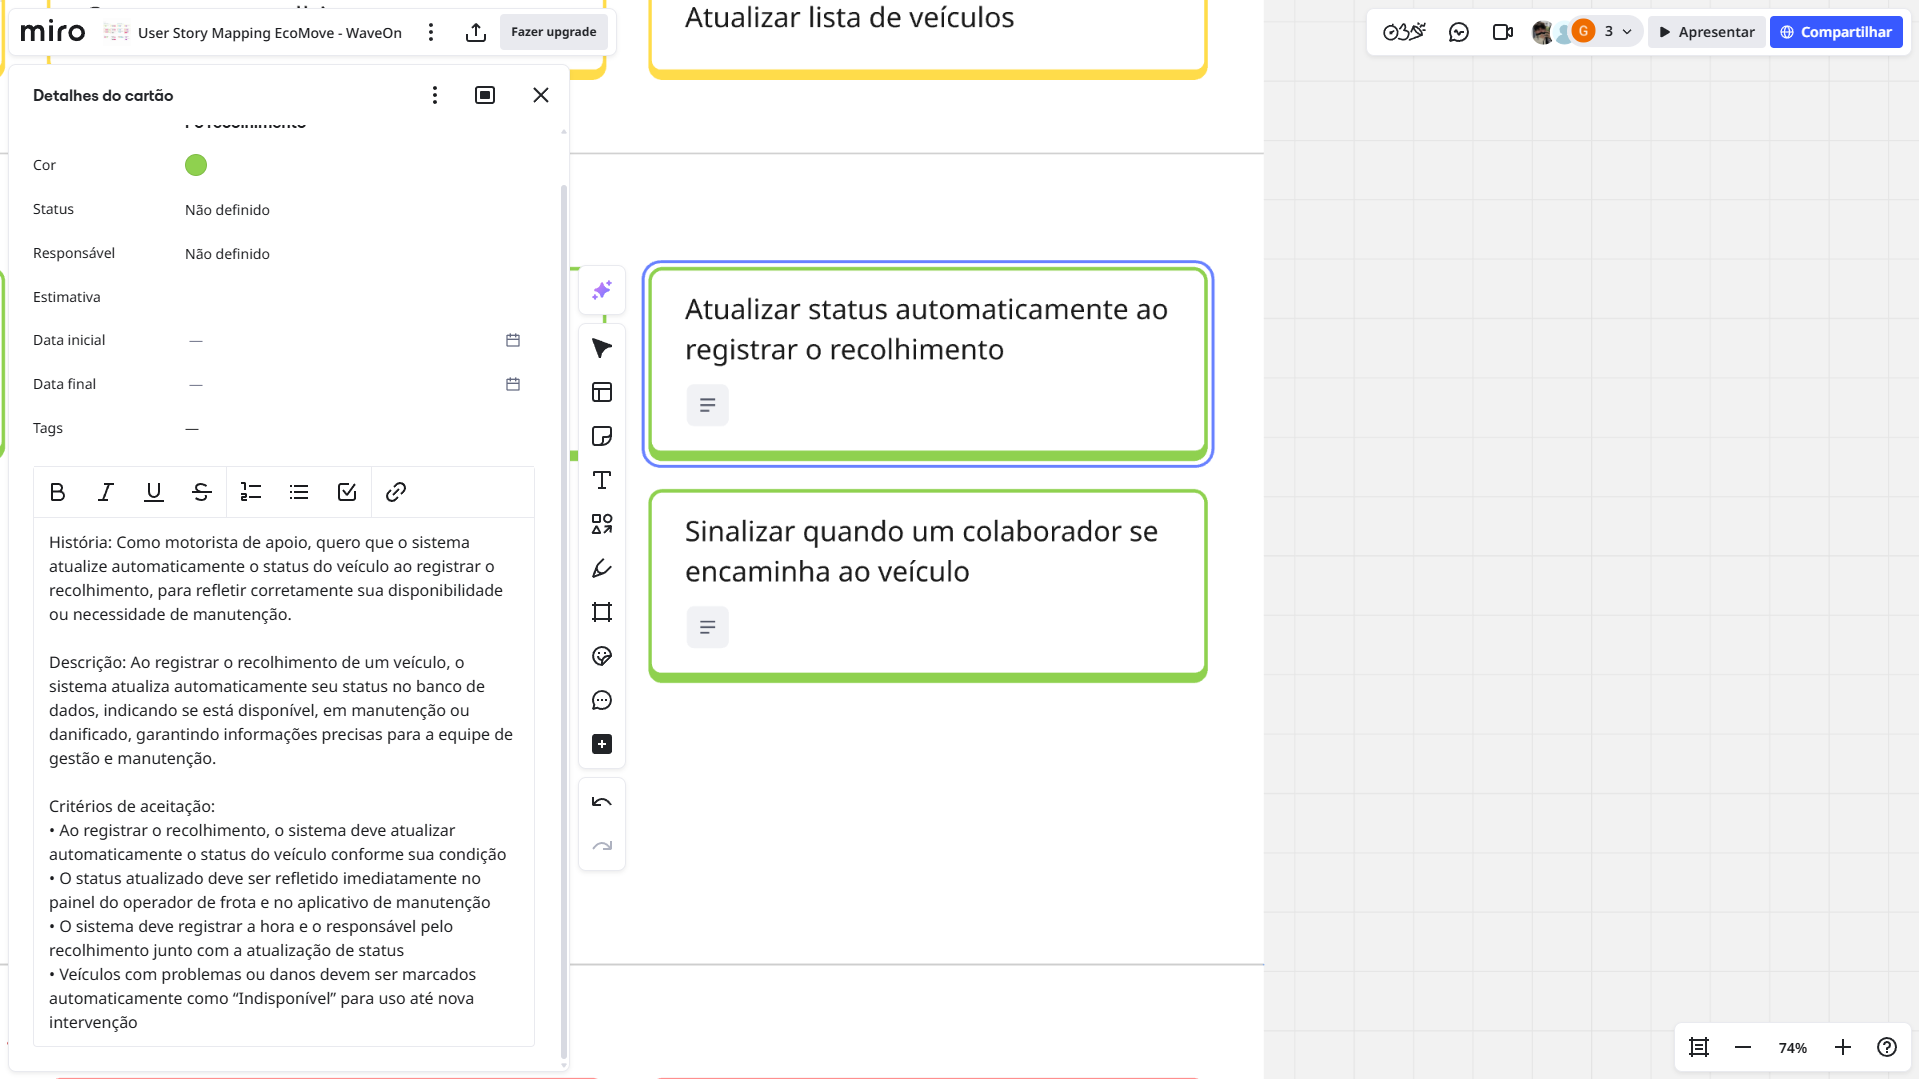
Task: Select the sticky note tool
Action: (x=601, y=436)
